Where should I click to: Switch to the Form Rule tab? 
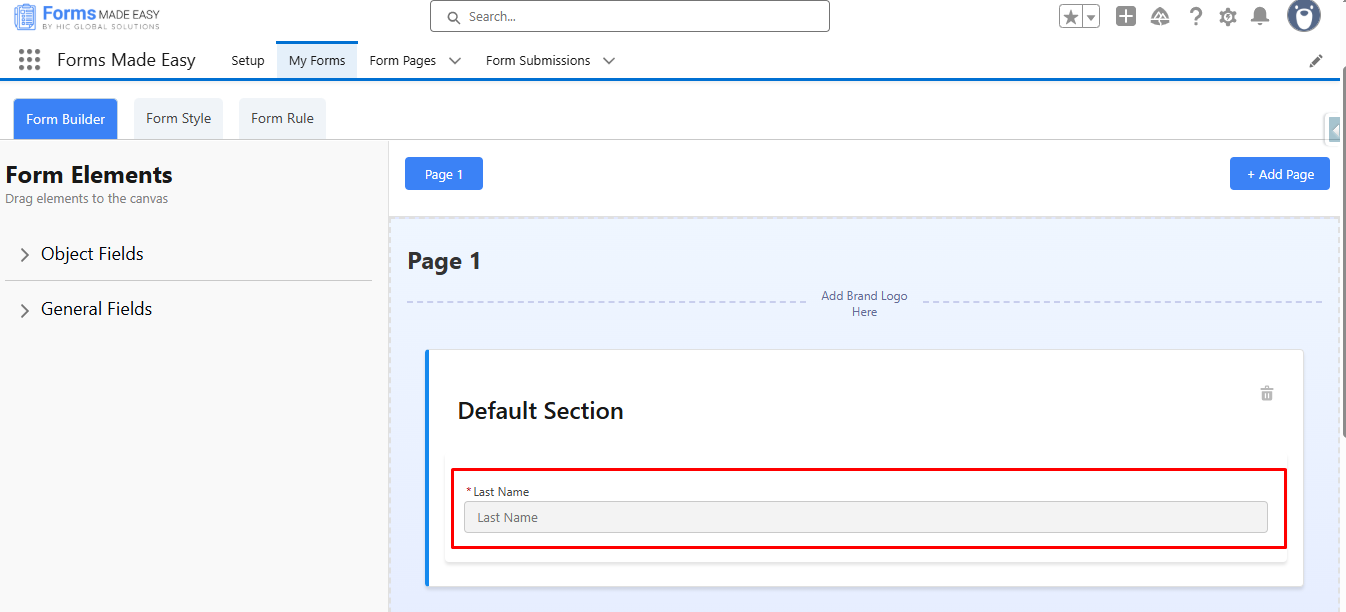coord(282,118)
